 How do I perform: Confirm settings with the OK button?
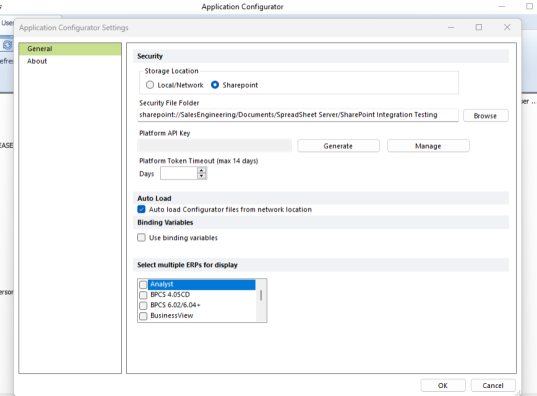coord(443,385)
